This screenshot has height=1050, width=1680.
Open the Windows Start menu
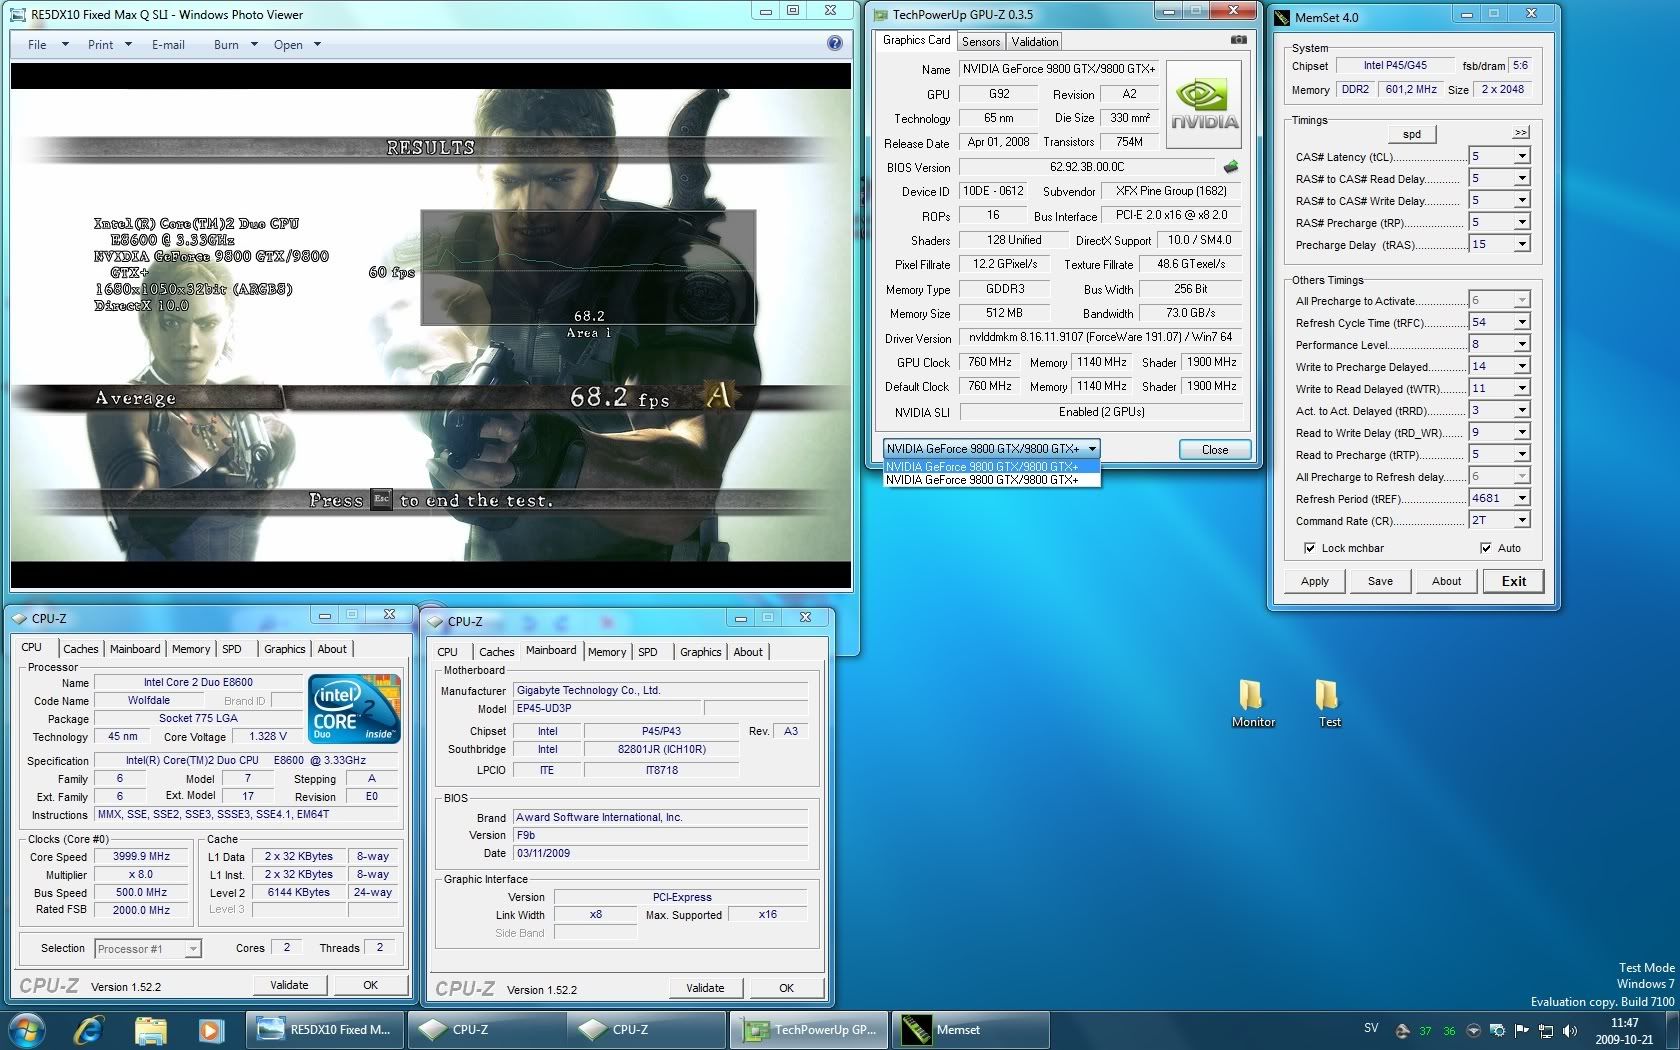[x=27, y=1029]
